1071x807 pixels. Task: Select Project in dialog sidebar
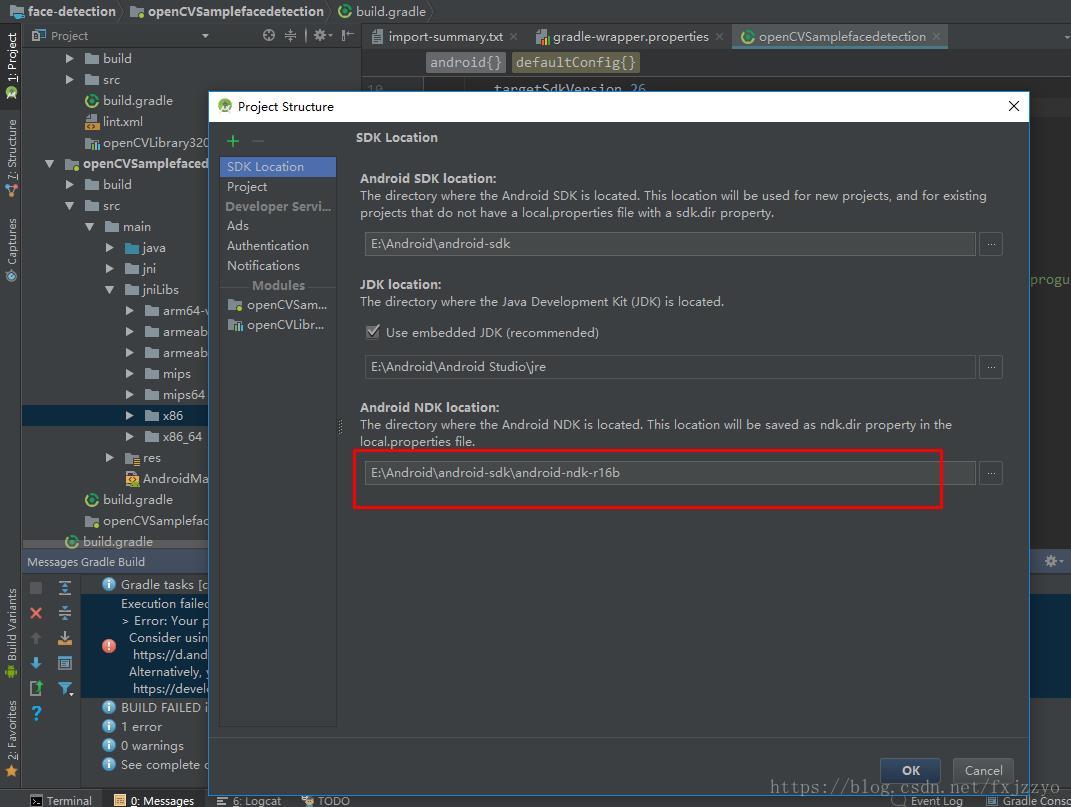tap(278, 187)
